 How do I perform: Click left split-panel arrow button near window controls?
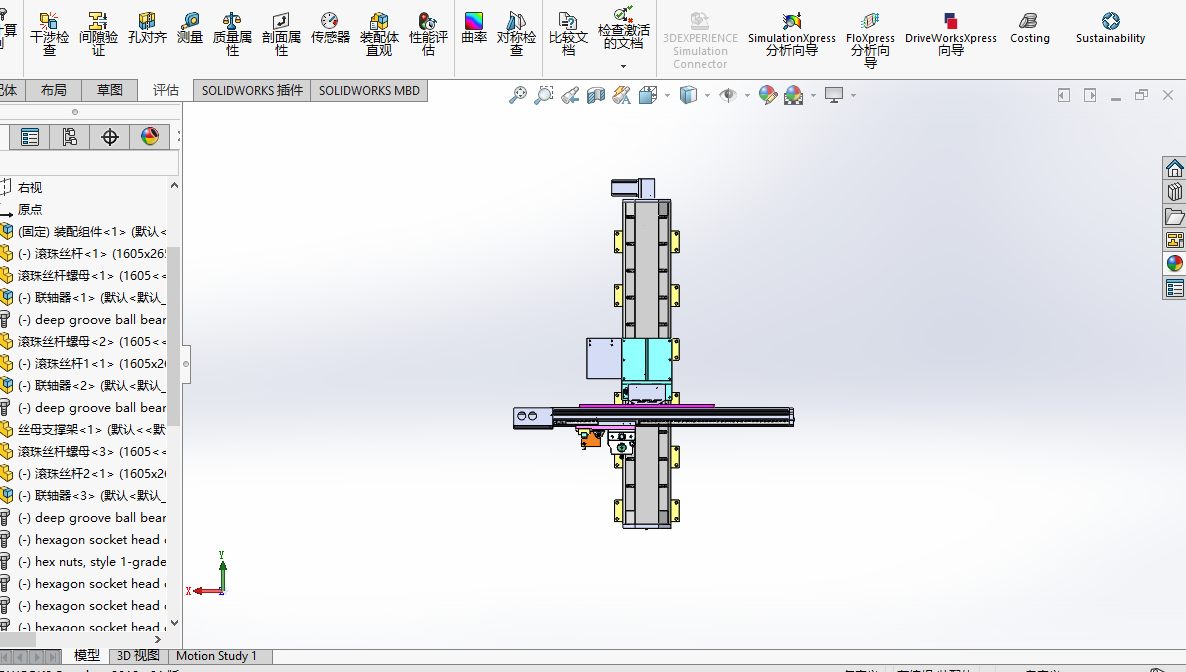(1063, 95)
